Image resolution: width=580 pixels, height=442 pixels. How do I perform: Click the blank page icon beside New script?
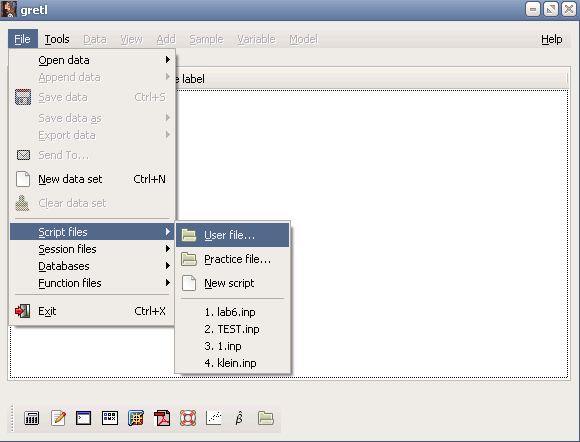pyautogui.click(x=189, y=283)
